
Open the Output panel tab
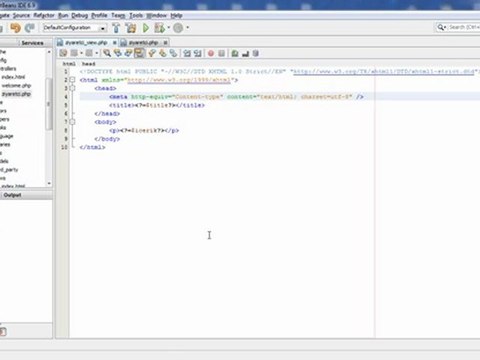12,195
